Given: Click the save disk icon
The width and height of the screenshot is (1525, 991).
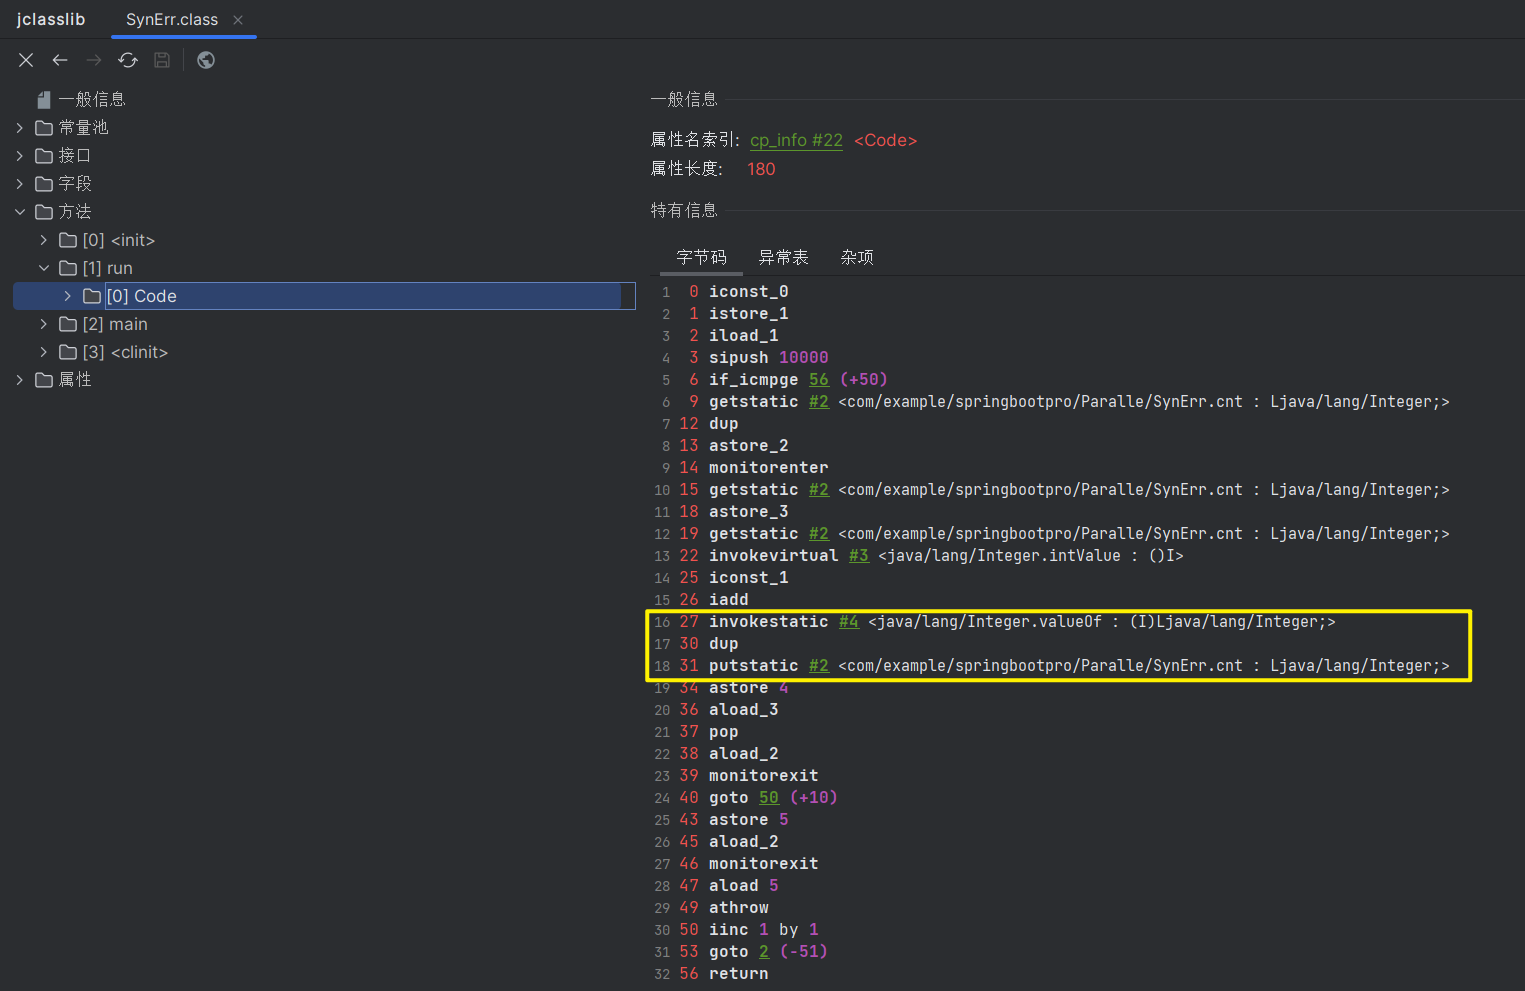Looking at the screenshot, I should pos(162,60).
